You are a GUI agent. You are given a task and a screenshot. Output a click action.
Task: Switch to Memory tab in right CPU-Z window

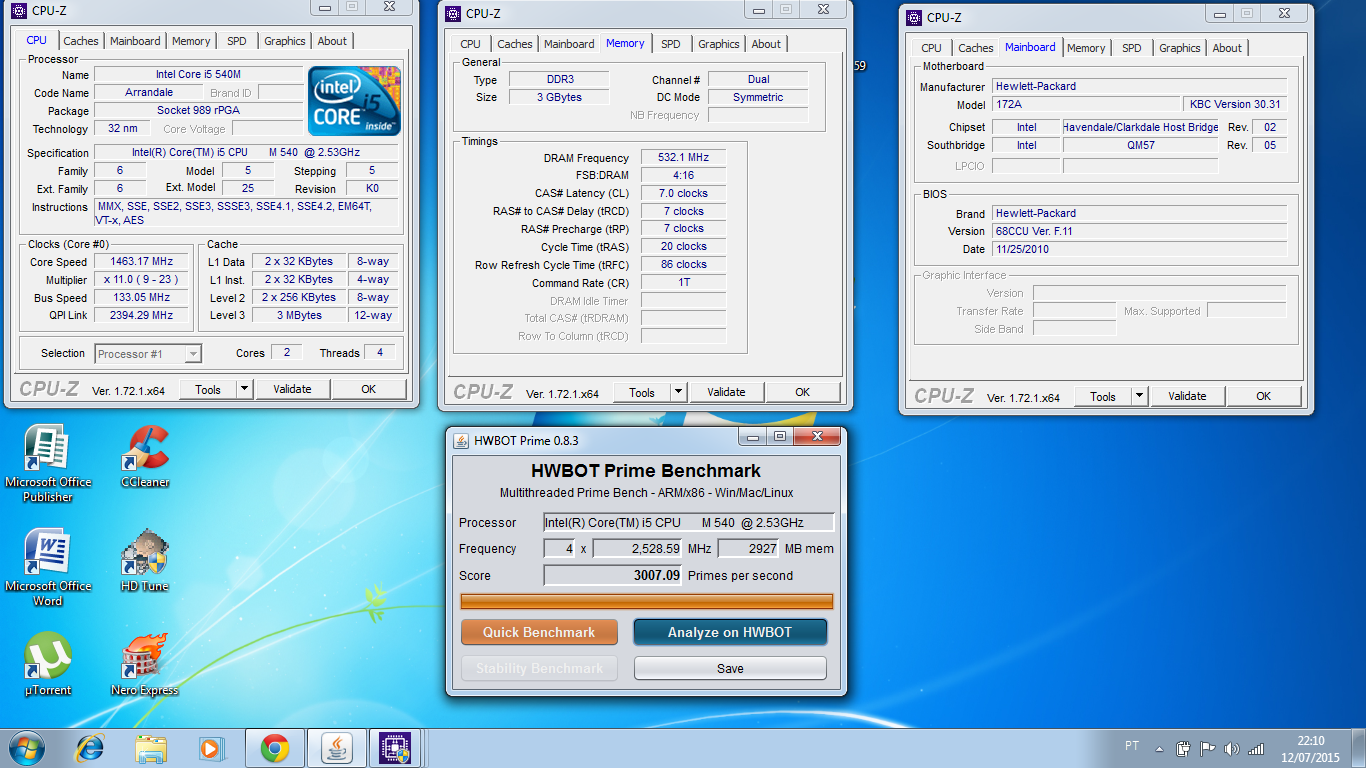(x=1086, y=48)
